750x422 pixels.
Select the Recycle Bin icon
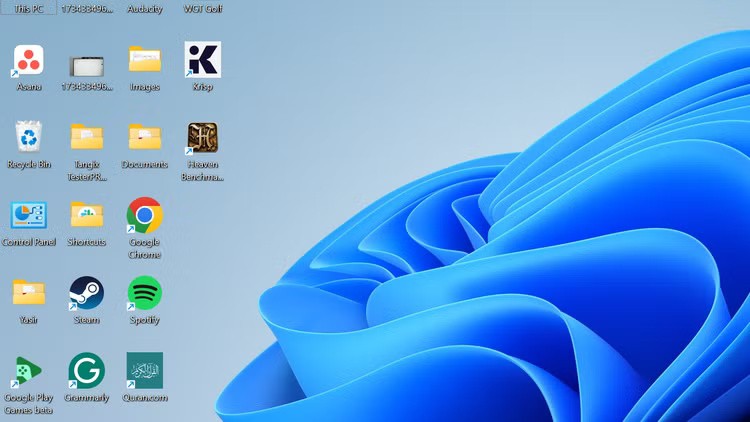(29, 137)
